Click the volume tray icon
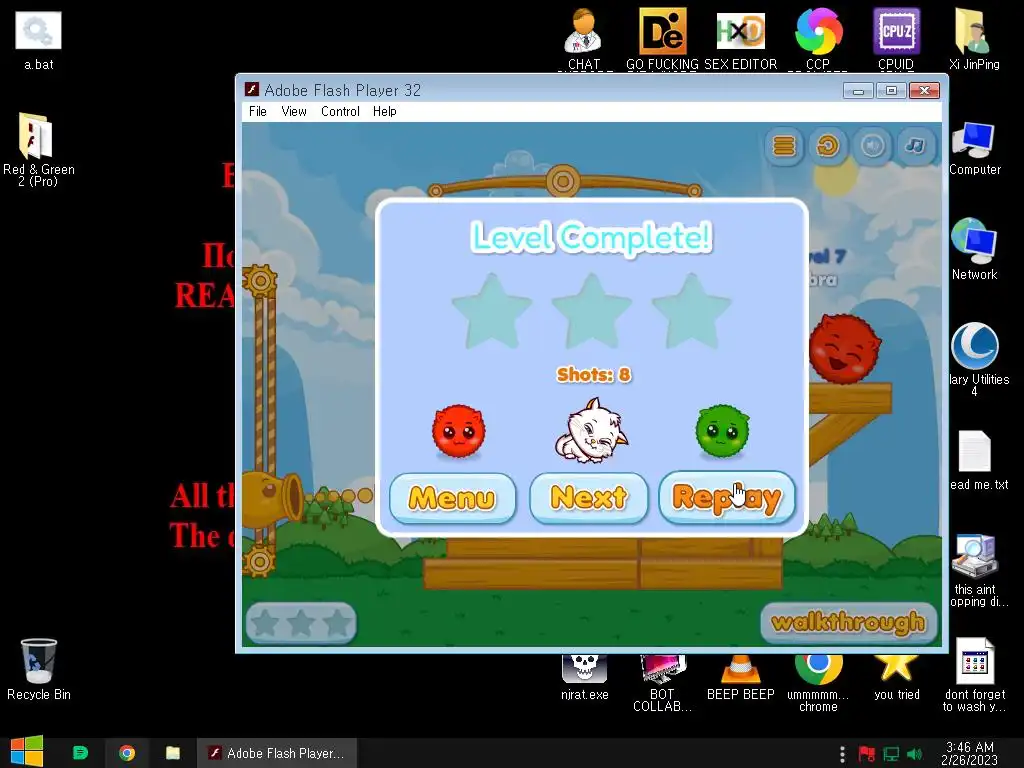The height and width of the screenshot is (768, 1024). pos(914,754)
